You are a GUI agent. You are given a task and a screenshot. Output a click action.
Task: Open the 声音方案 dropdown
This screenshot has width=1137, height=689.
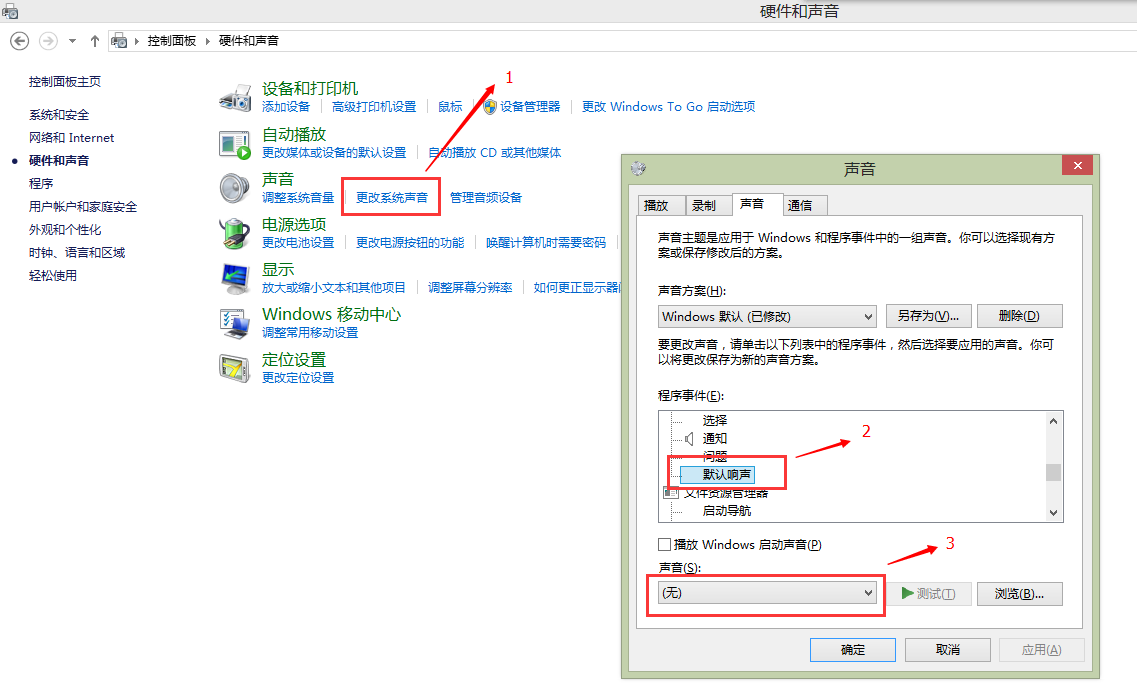(767, 316)
